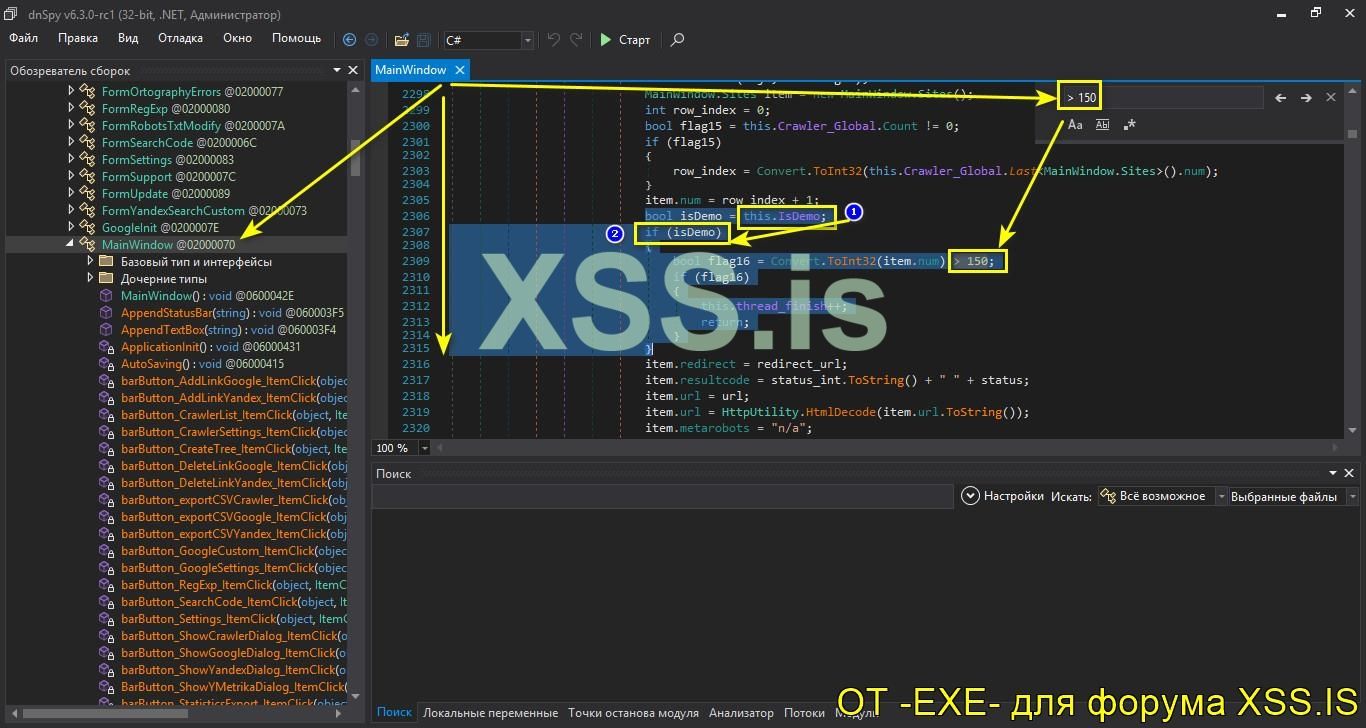Go to next match in find bar
This screenshot has width=1366, height=728.
click(x=1305, y=98)
